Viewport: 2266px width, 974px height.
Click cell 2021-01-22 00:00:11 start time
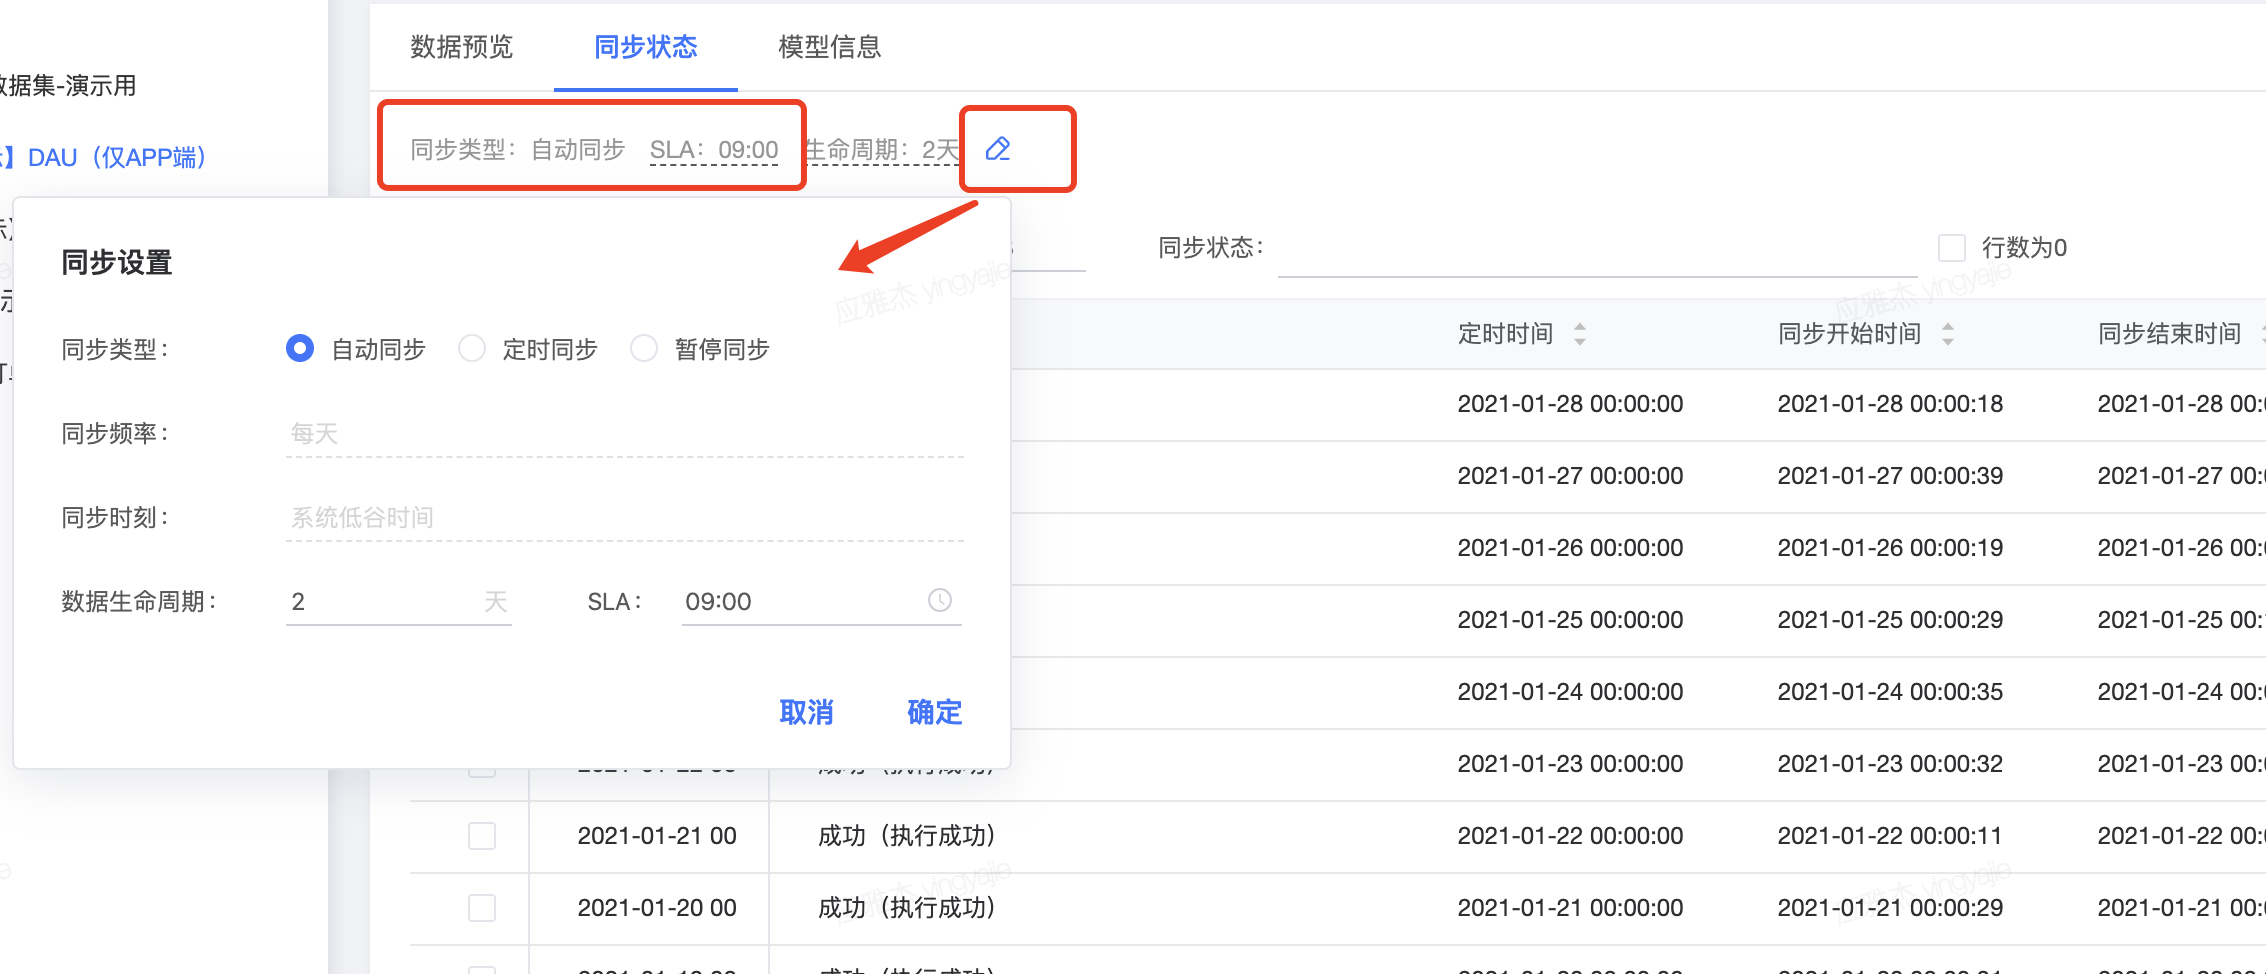(1891, 836)
